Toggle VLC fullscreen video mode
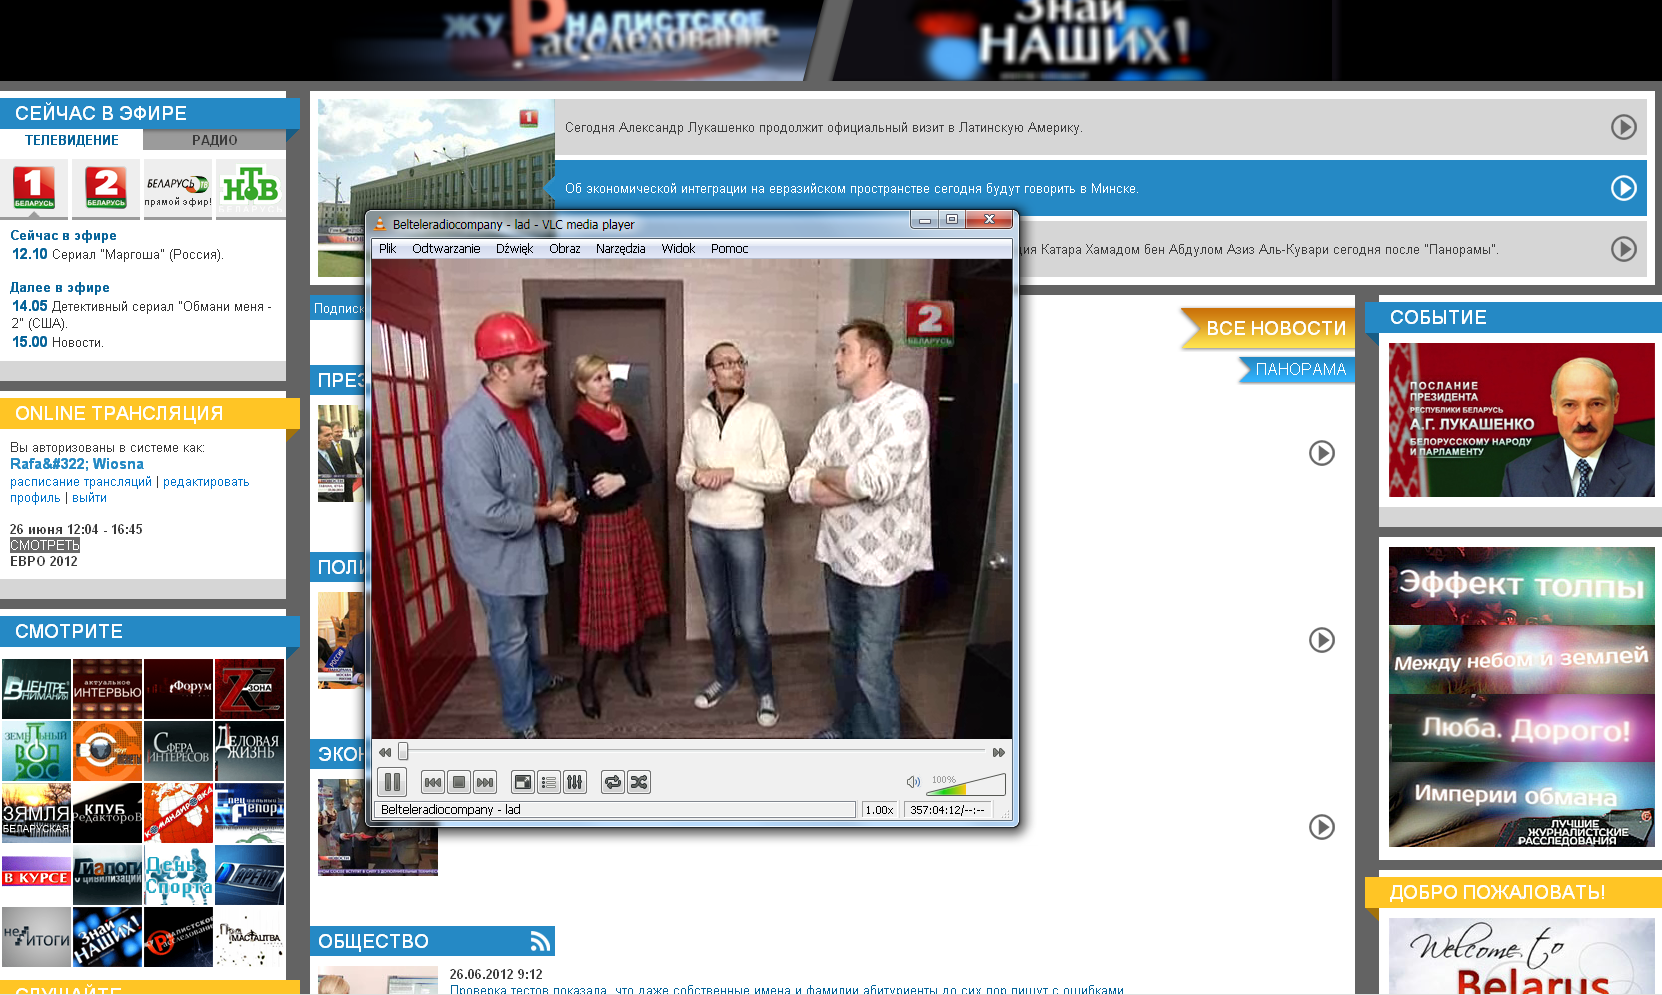The image size is (1662, 995). pyautogui.click(x=522, y=782)
